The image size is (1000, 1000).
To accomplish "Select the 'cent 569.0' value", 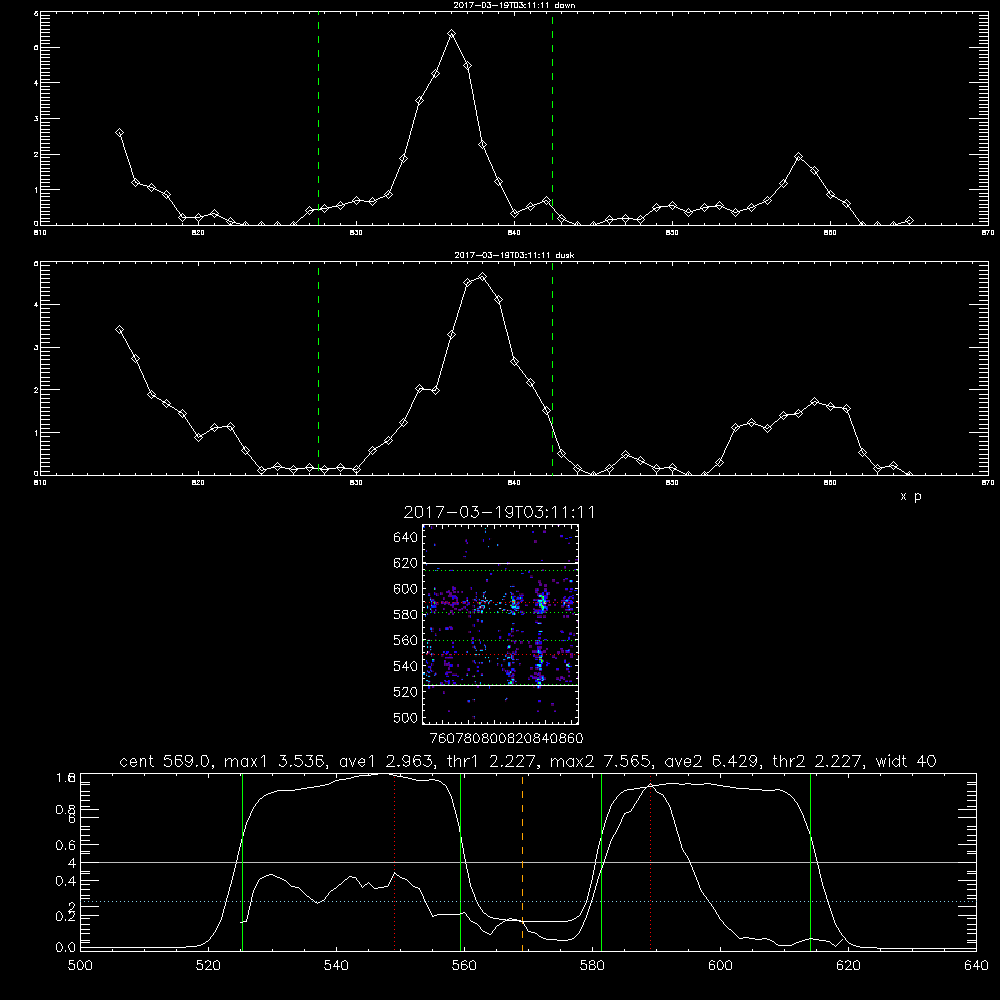I will pyautogui.click(x=165, y=761).
